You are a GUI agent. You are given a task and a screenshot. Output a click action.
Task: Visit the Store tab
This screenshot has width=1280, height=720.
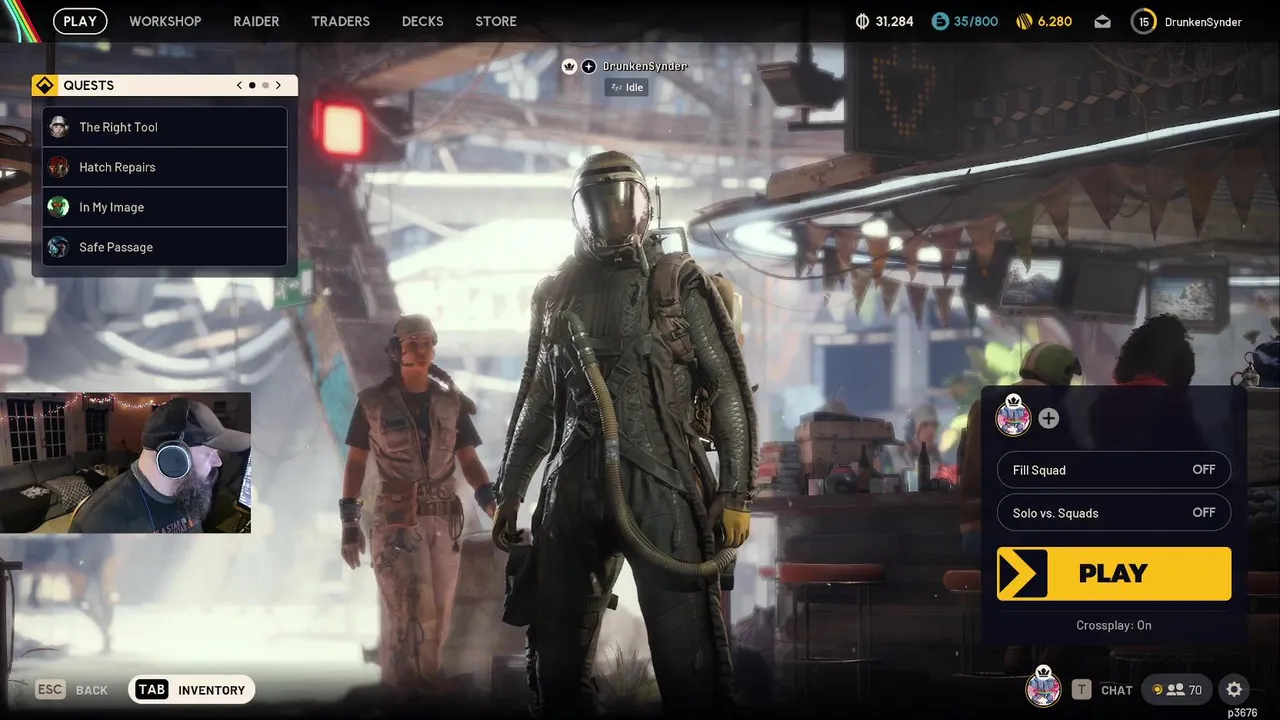point(496,21)
